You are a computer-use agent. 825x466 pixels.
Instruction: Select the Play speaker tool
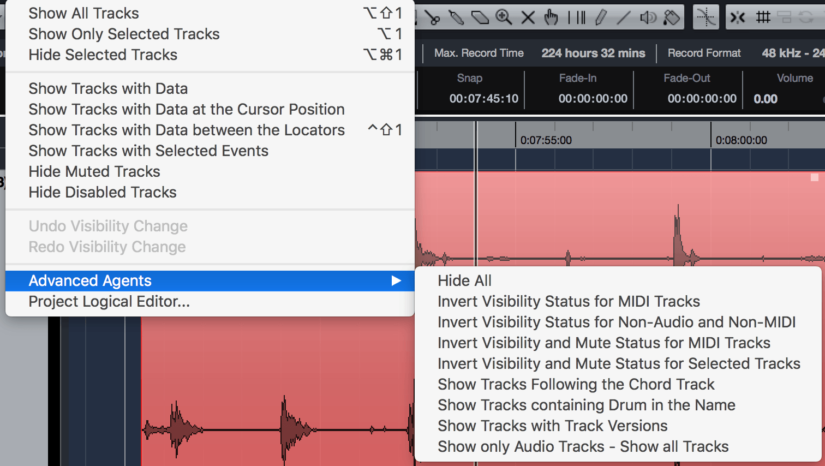[648, 18]
